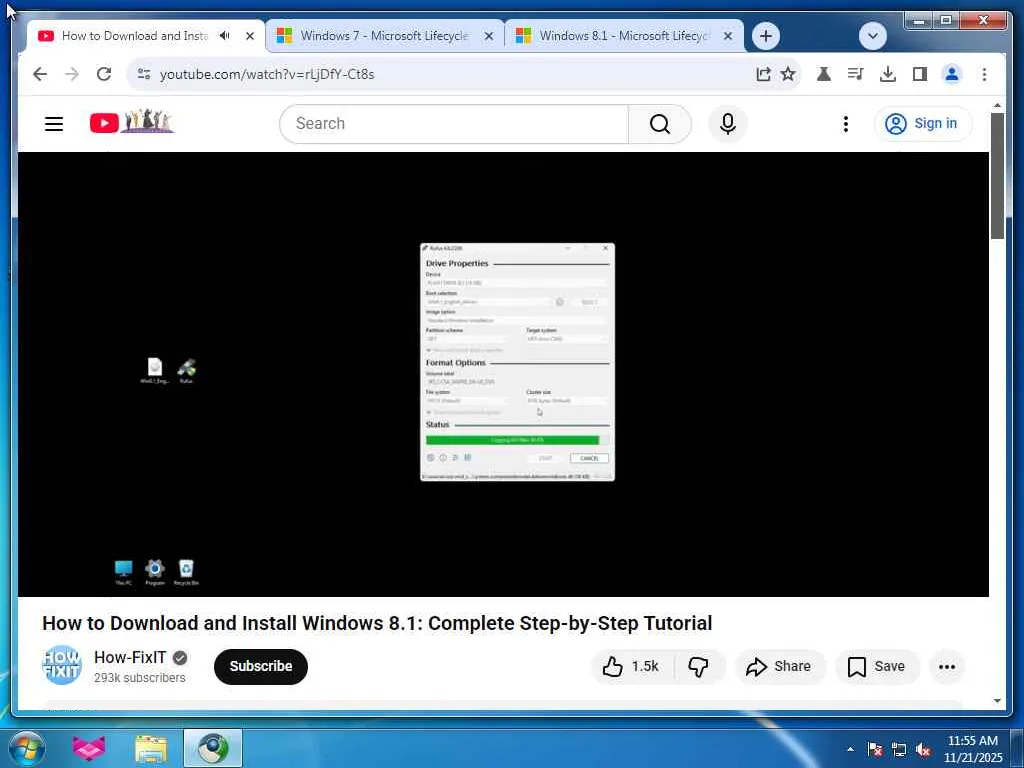1024x768 pixels.
Task: Reload the YouTube page
Action: [x=104, y=74]
